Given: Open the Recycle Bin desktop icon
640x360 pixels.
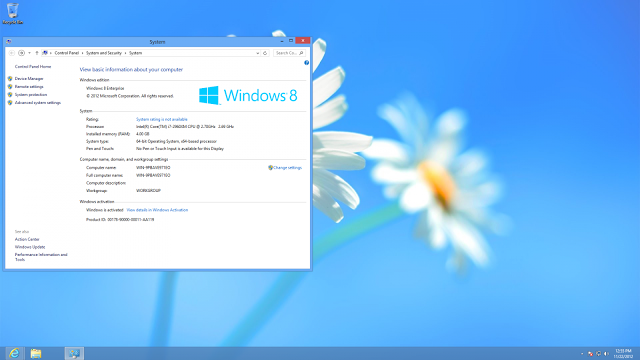Looking at the screenshot, I should pyautogui.click(x=13, y=13).
